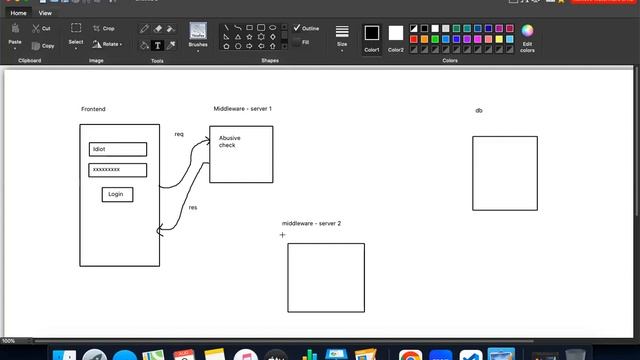
Task: Select the Spray paint tool
Action: (171, 29)
